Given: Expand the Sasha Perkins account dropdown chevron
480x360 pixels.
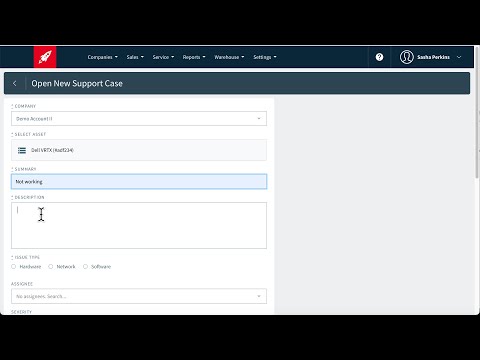Looking at the screenshot, I should click(x=459, y=57).
